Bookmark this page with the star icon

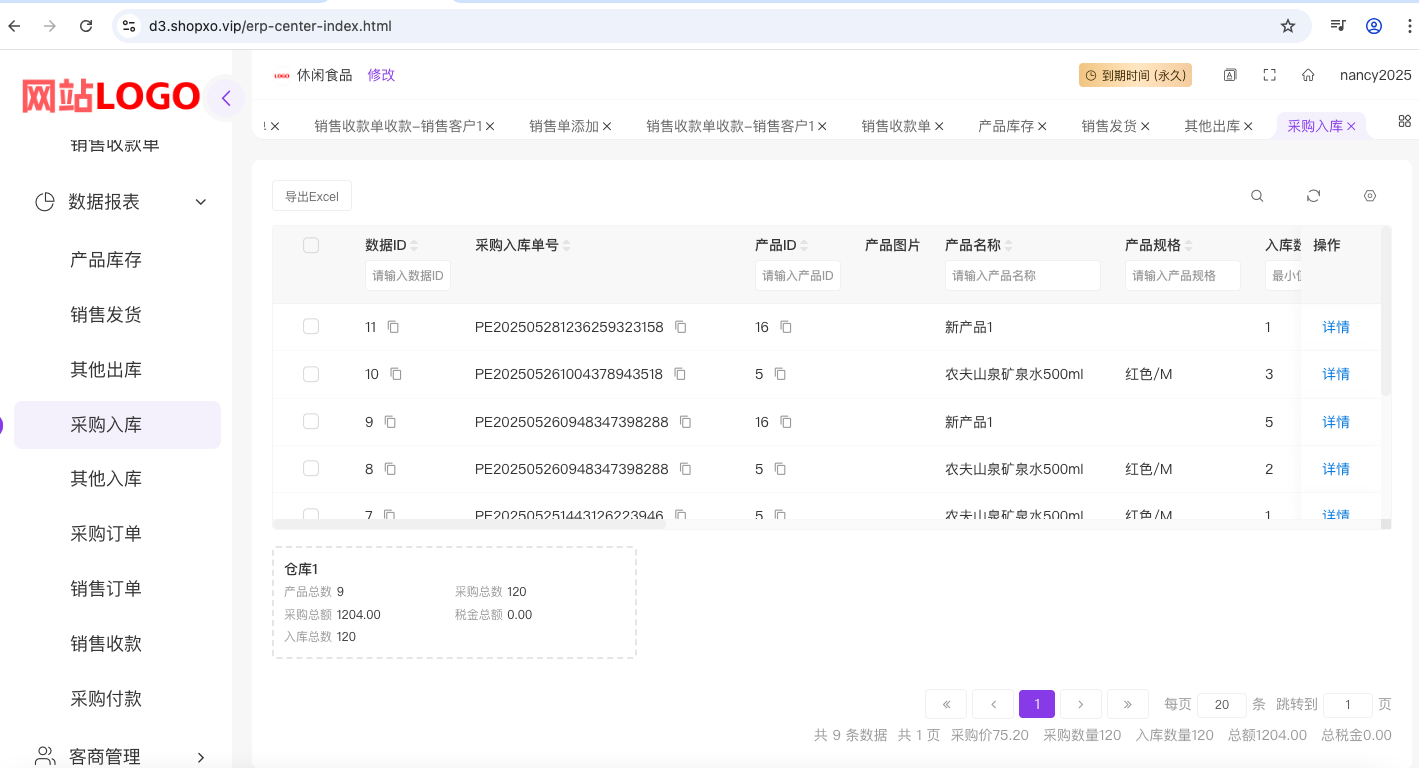click(x=1288, y=26)
